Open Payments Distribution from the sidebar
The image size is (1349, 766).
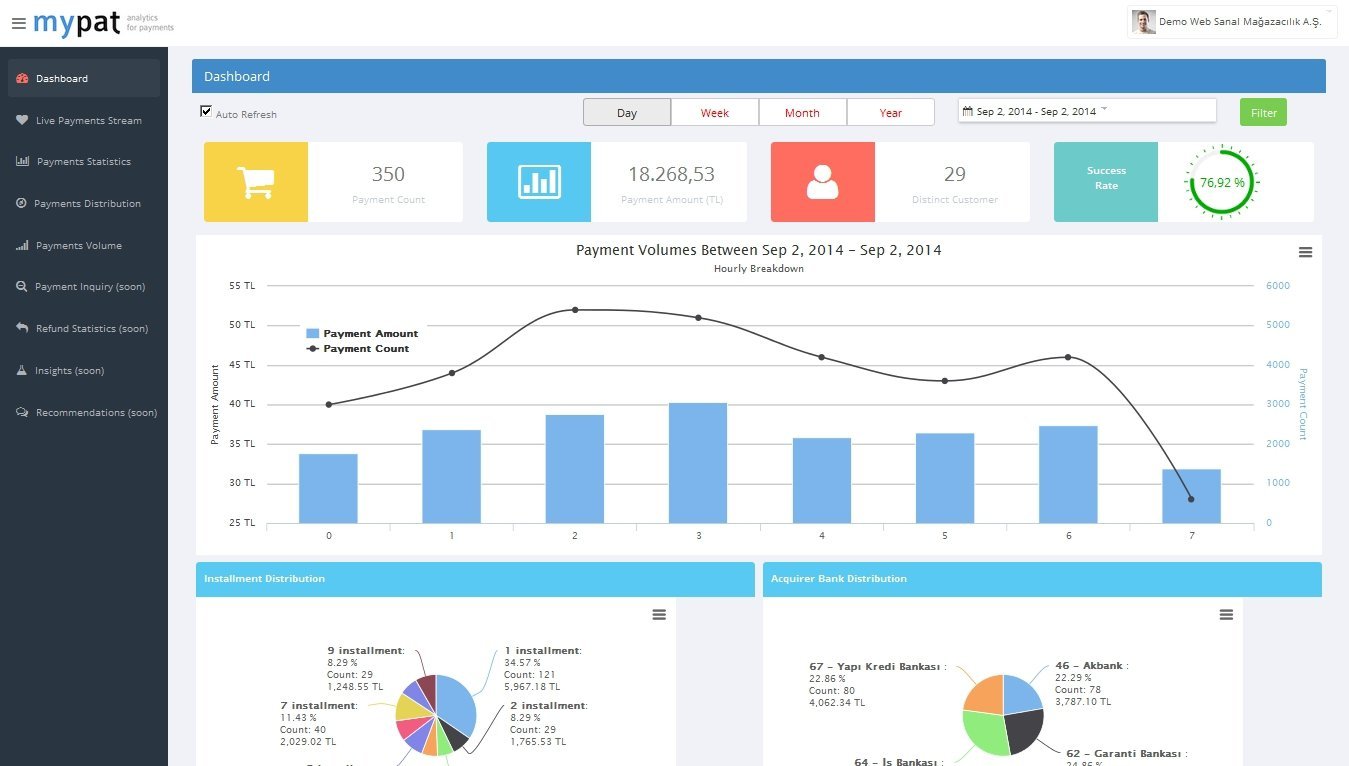[89, 203]
